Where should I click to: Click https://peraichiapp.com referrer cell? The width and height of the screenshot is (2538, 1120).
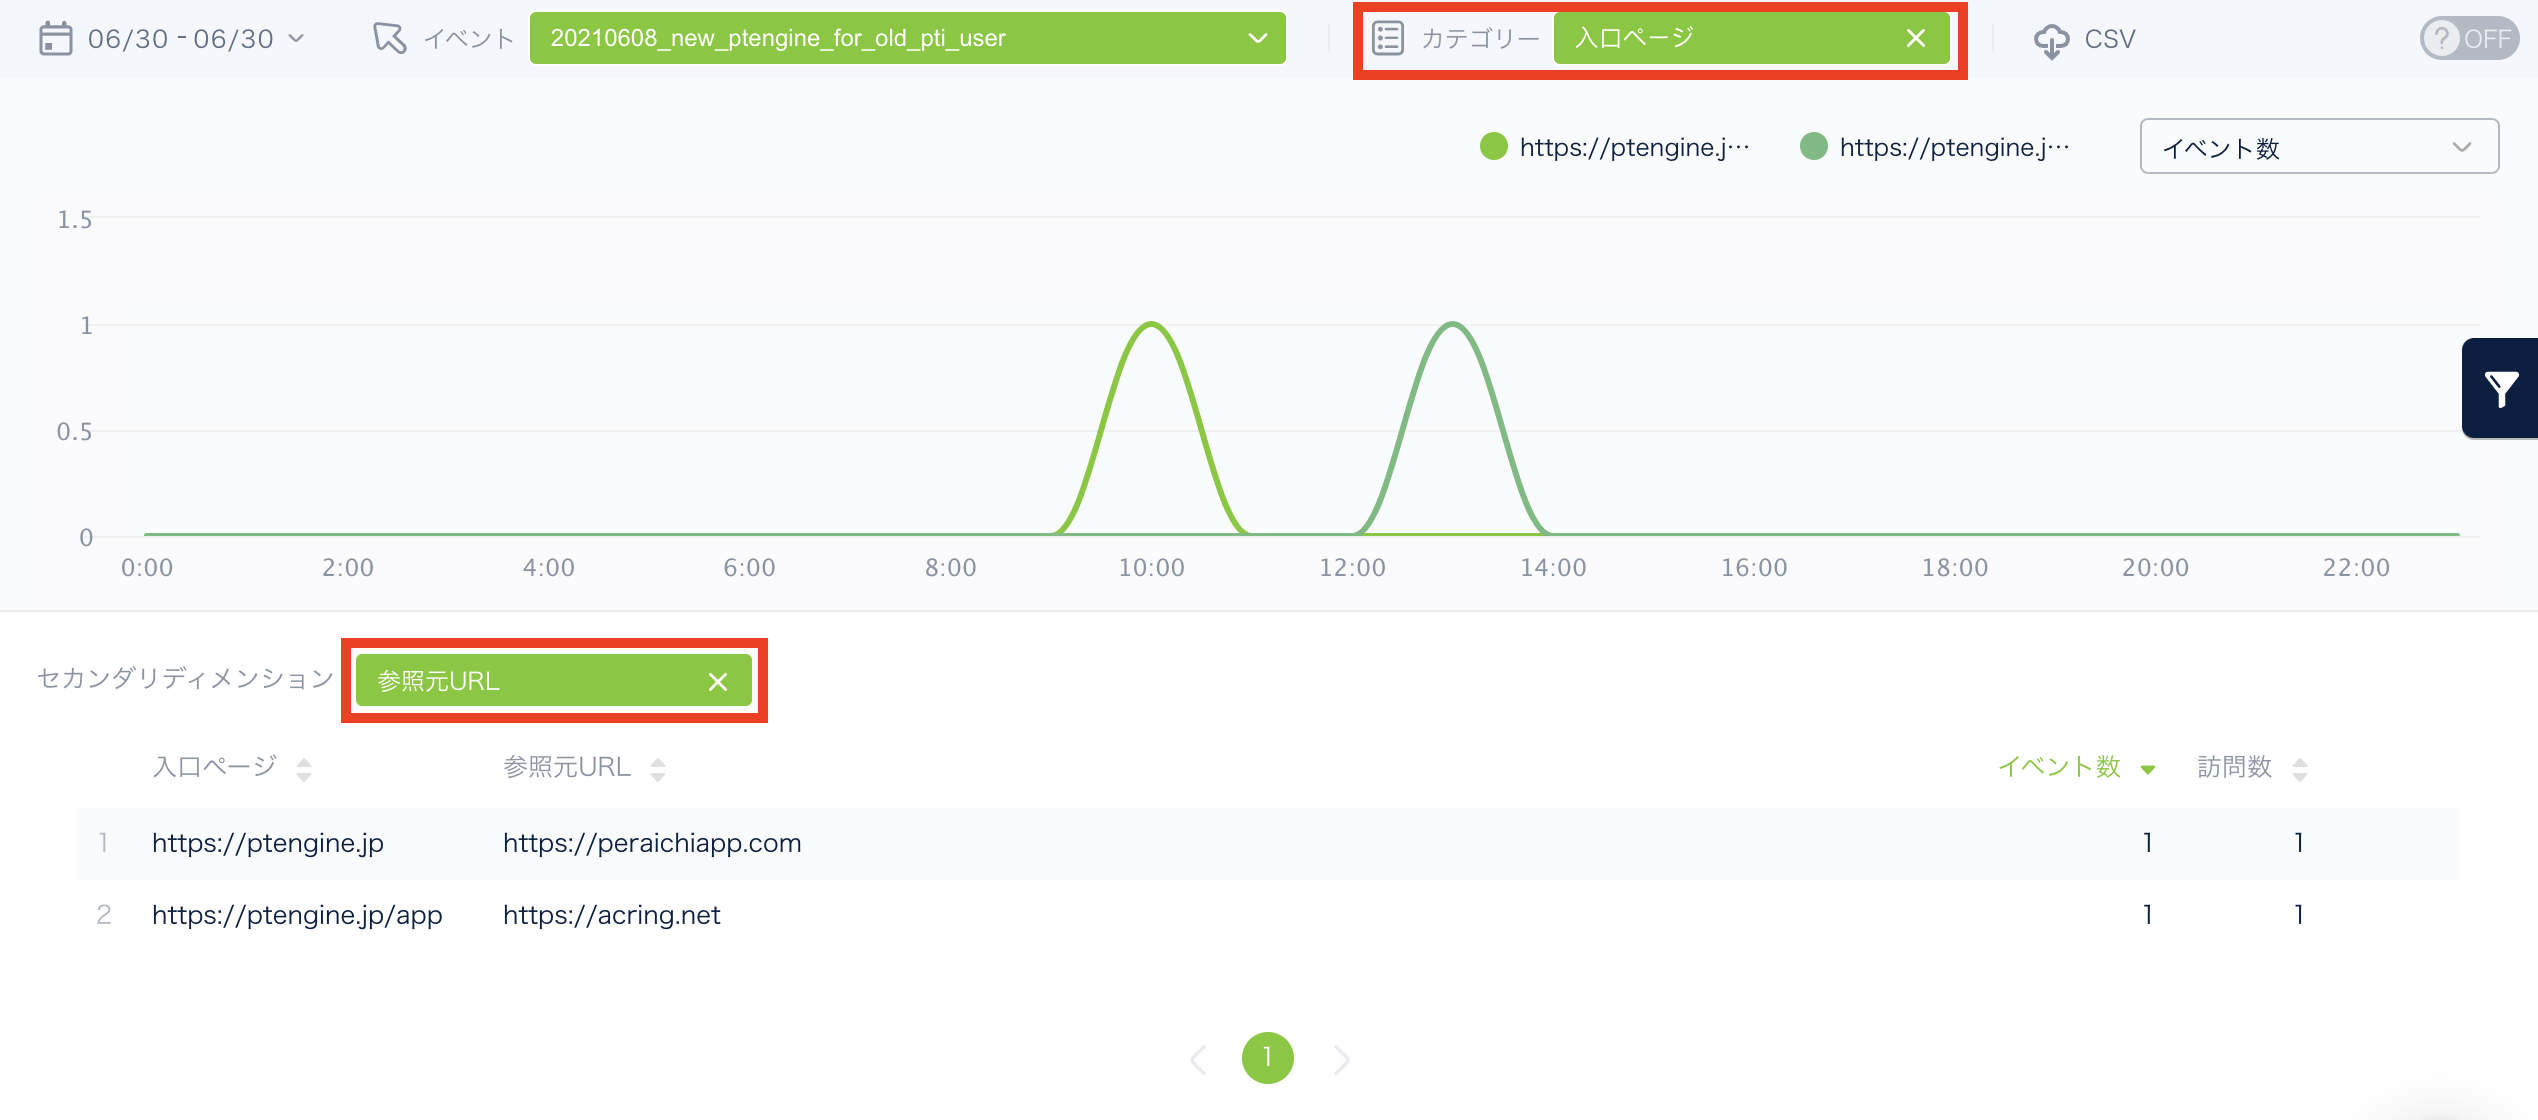[652, 842]
